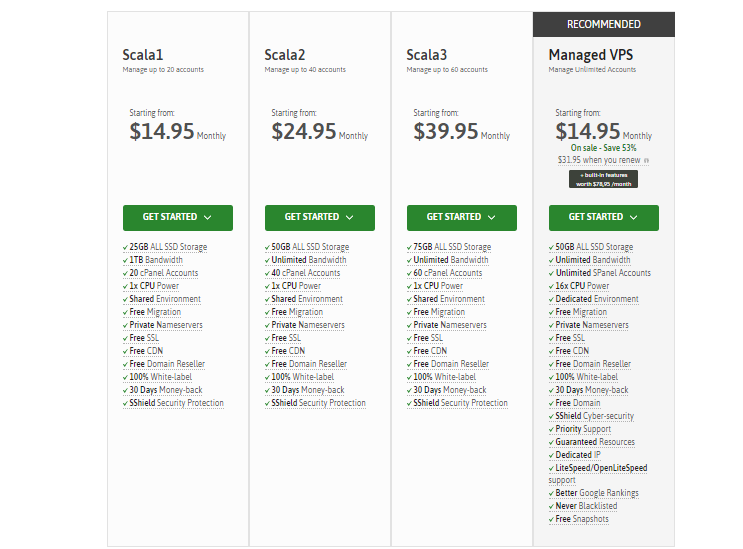
Task: Click checkmark beside Scala2 Unlimited Bandwidth
Action: coord(267,260)
